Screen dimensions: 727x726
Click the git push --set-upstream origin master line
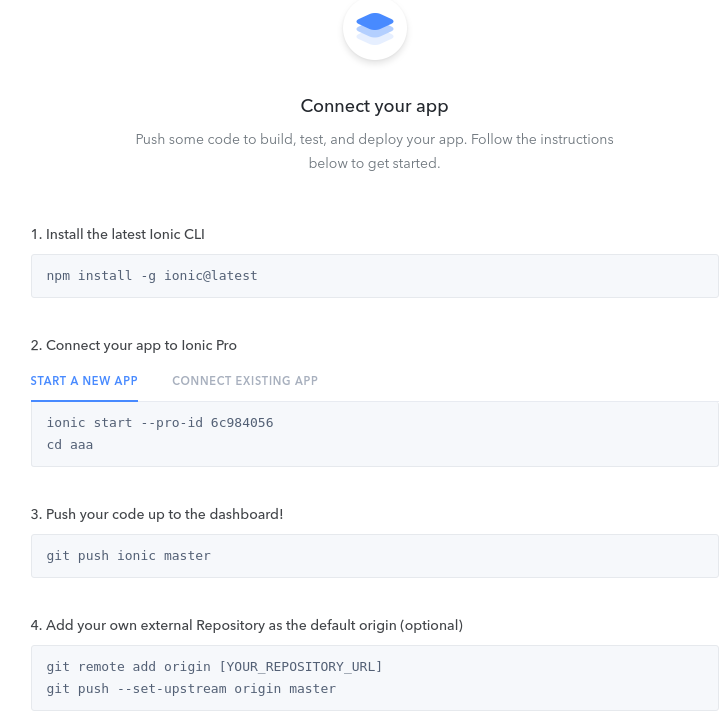coord(191,689)
